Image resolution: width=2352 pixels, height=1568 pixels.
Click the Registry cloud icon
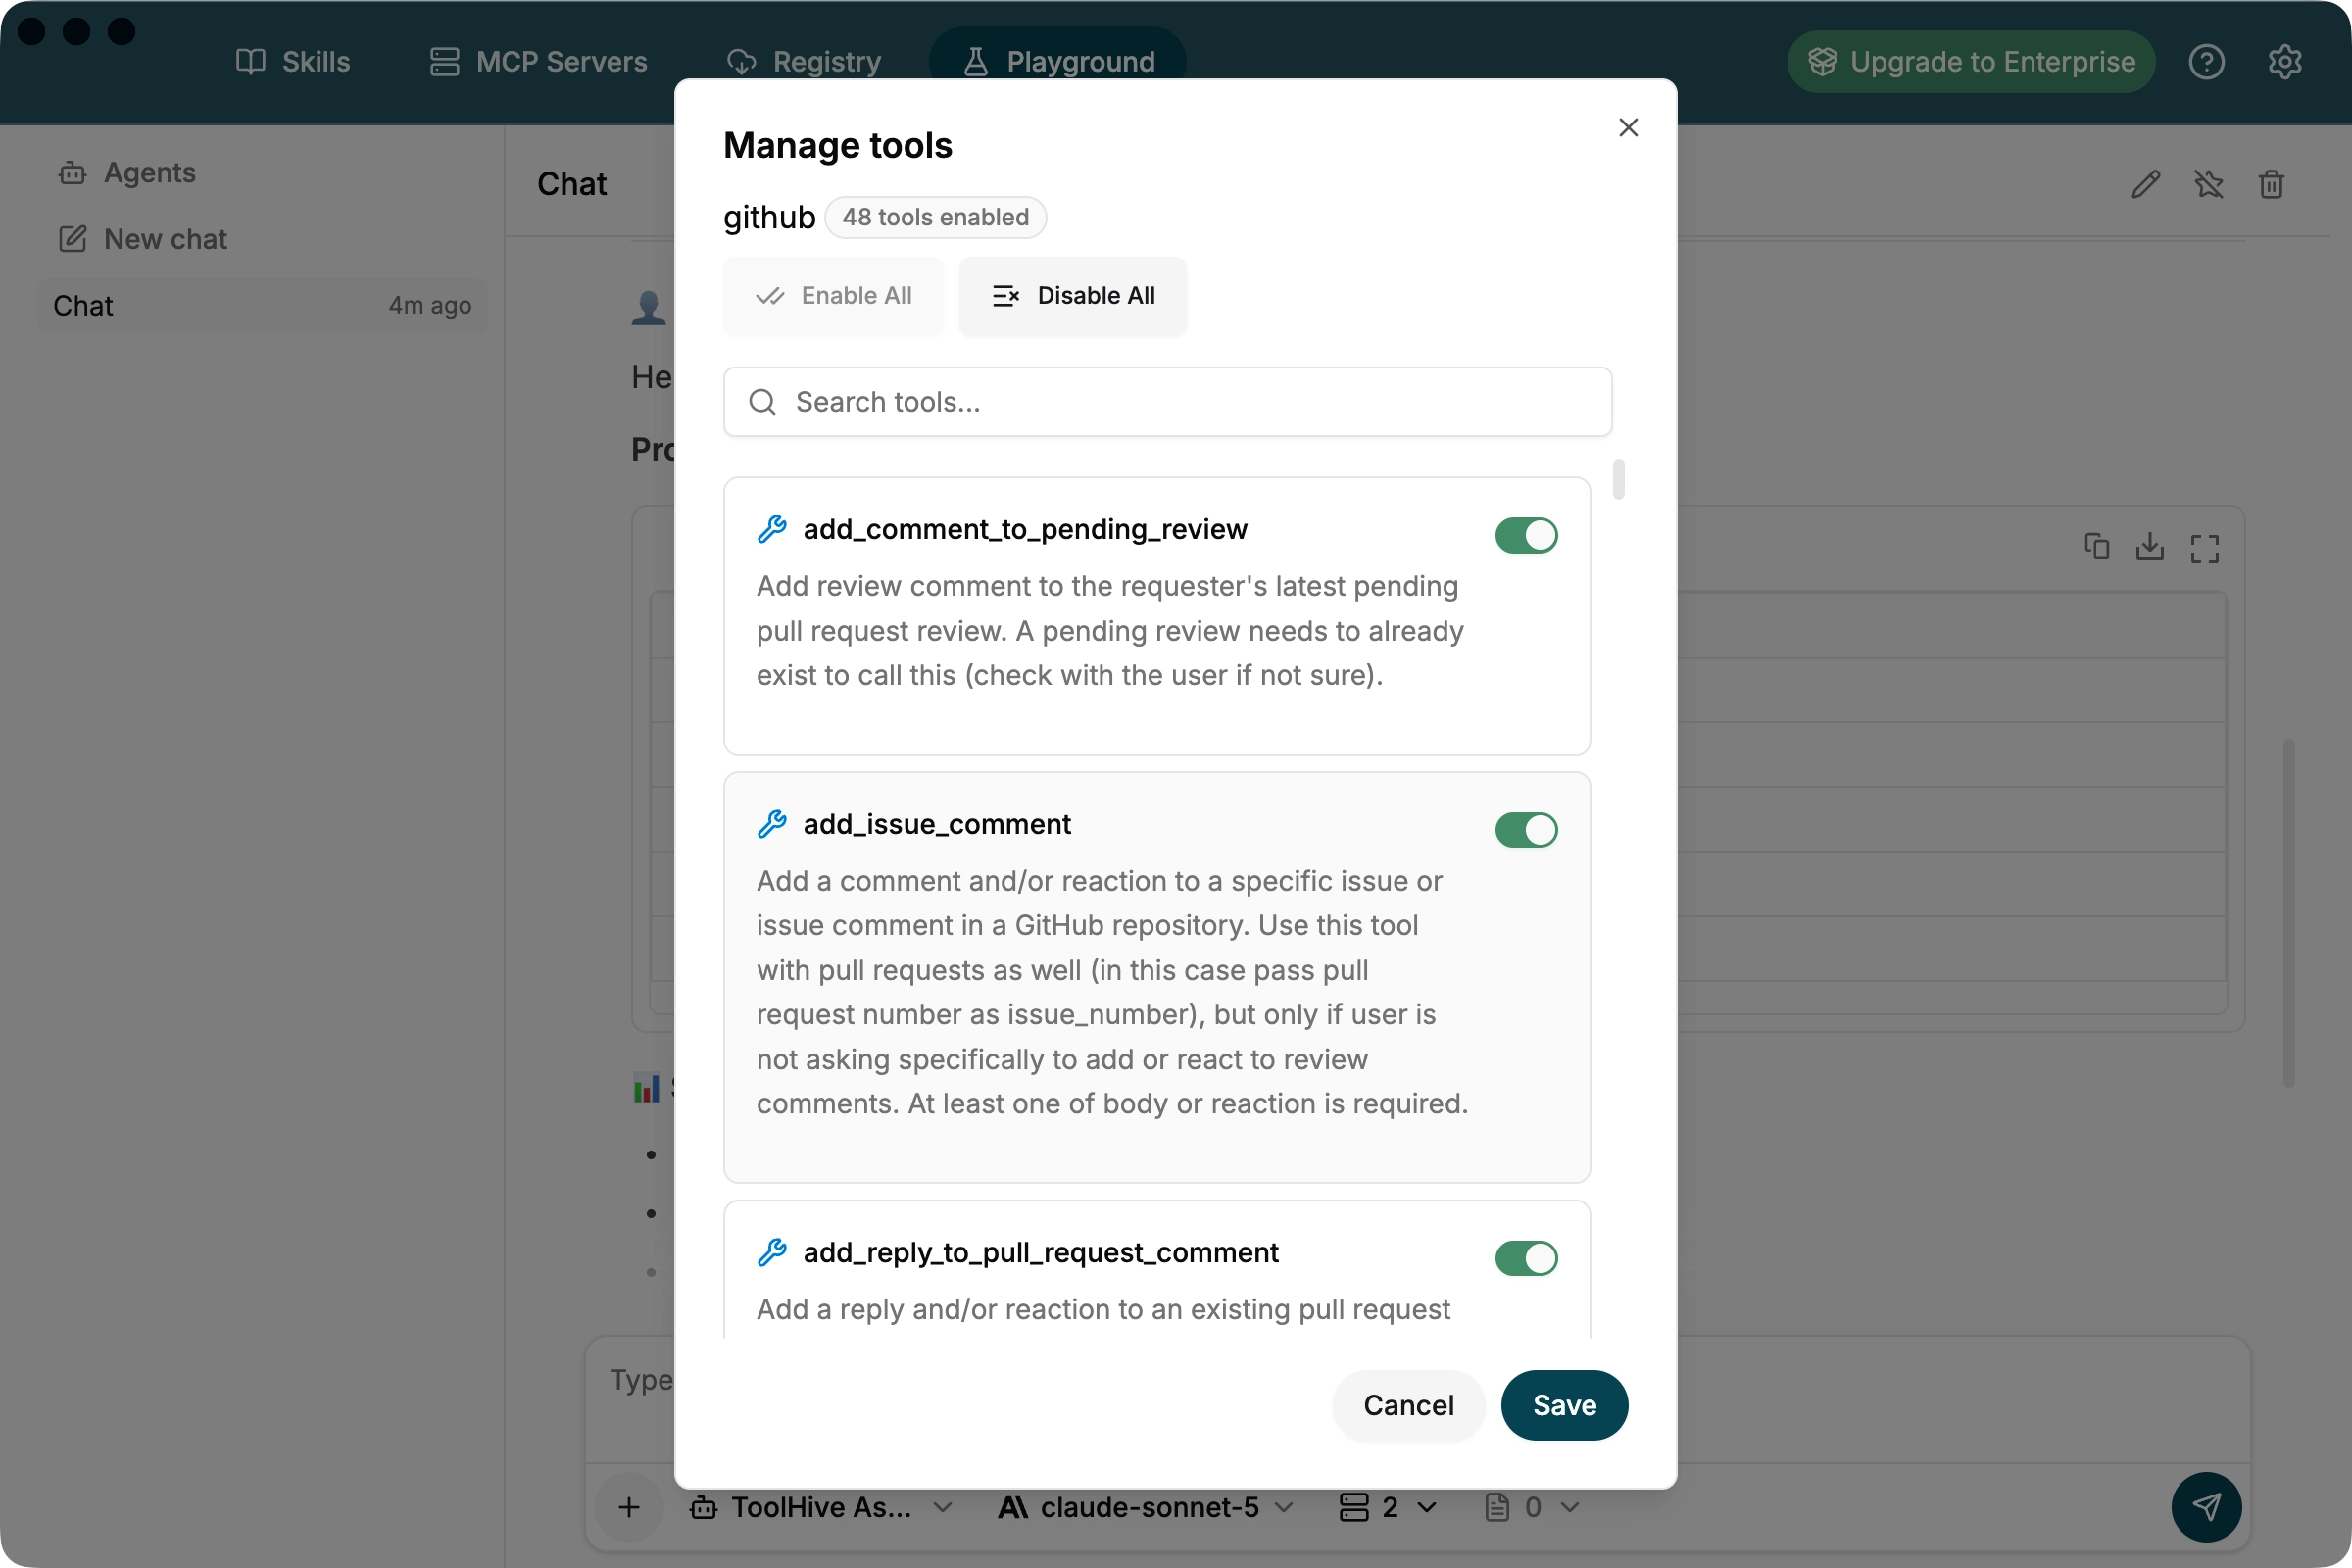tap(741, 62)
